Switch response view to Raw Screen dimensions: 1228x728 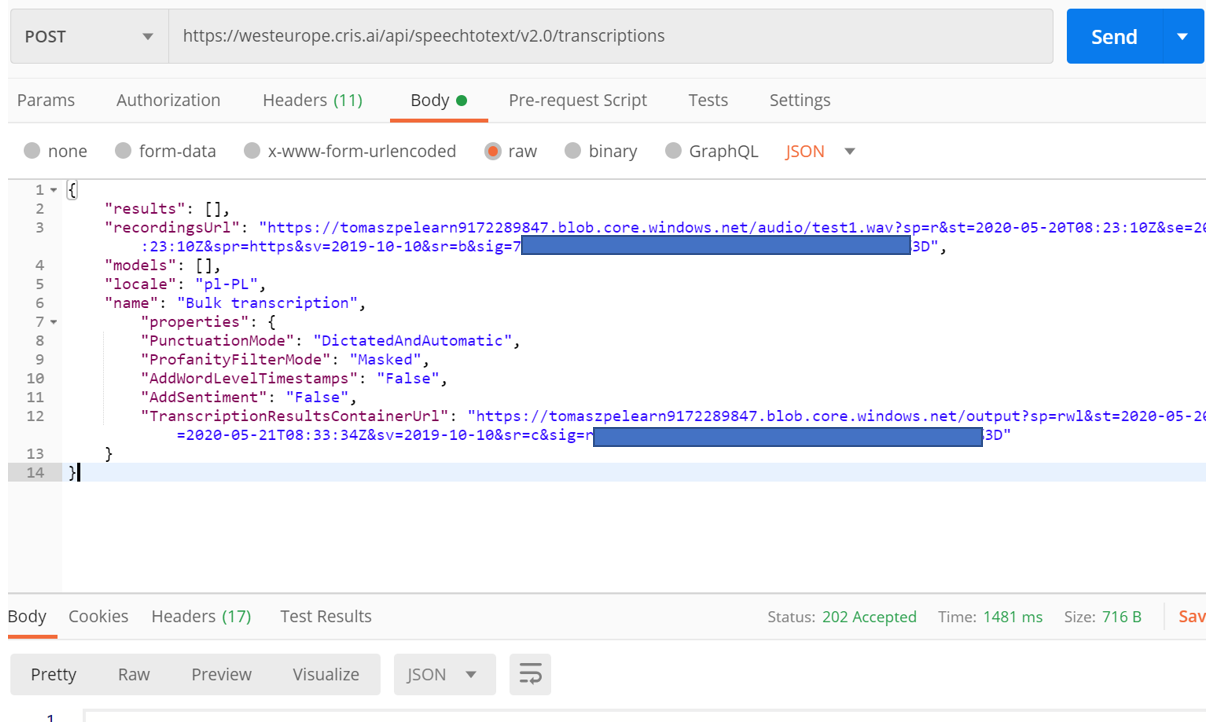(134, 674)
